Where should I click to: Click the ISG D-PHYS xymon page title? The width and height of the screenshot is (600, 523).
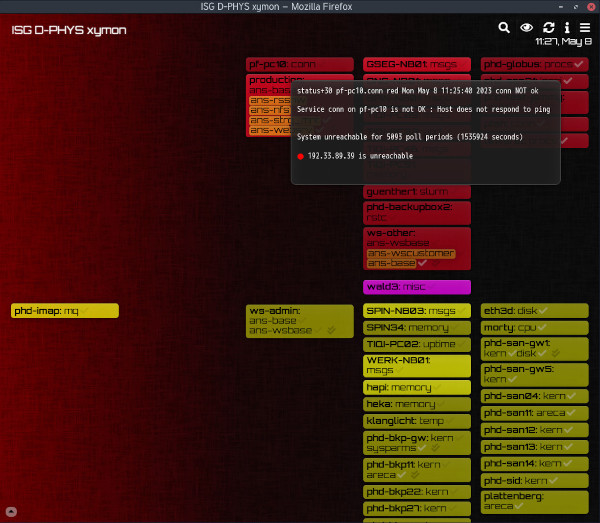pyautogui.click(x=69, y=30)
